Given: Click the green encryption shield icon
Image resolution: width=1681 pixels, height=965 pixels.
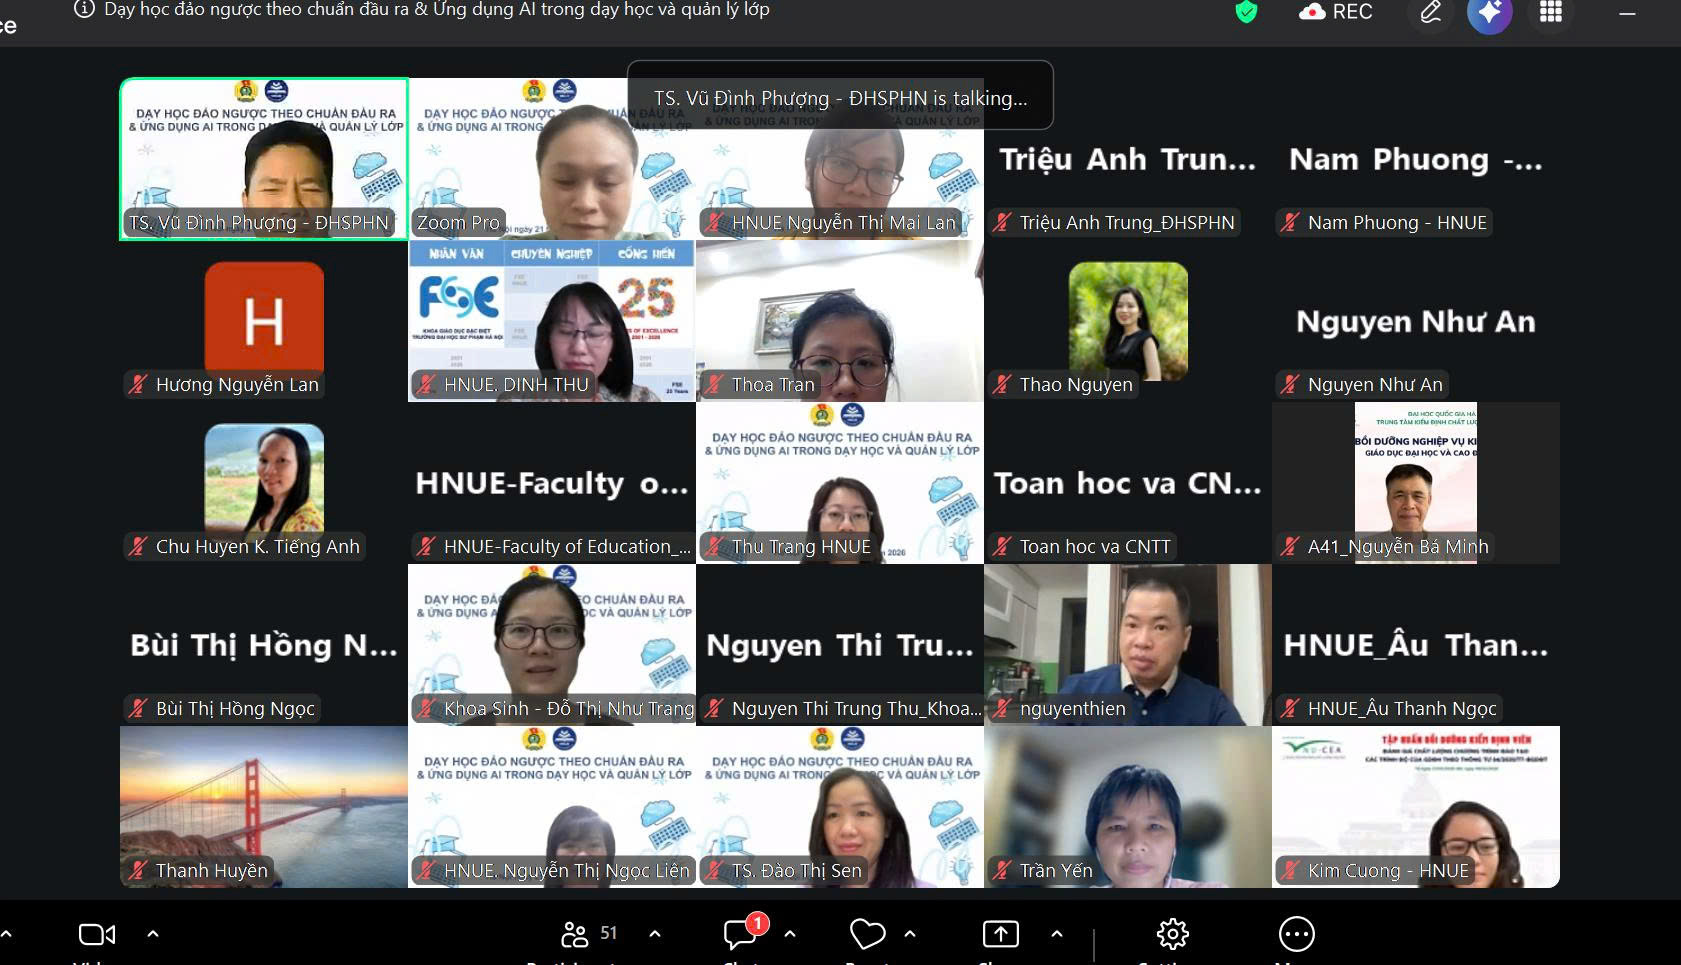Looking at the screenshot, I should point(1246,12).
